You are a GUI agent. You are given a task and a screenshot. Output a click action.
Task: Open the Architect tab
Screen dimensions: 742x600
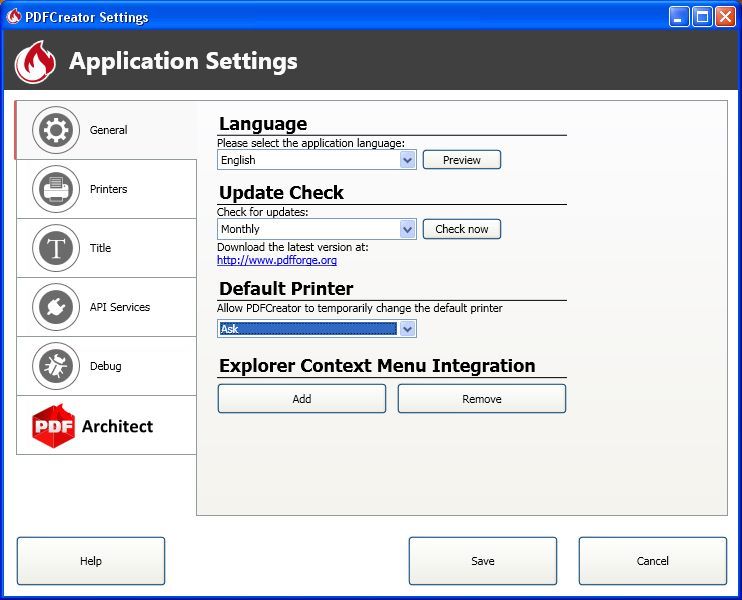106,425
